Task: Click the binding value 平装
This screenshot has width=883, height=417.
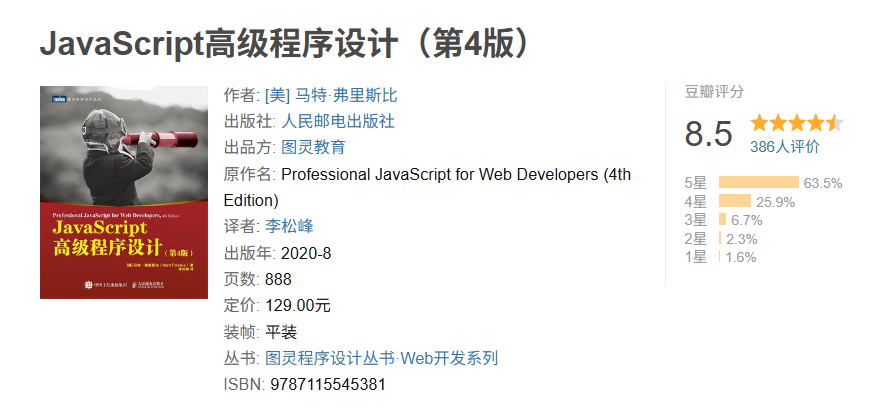Action: [281, 332]
